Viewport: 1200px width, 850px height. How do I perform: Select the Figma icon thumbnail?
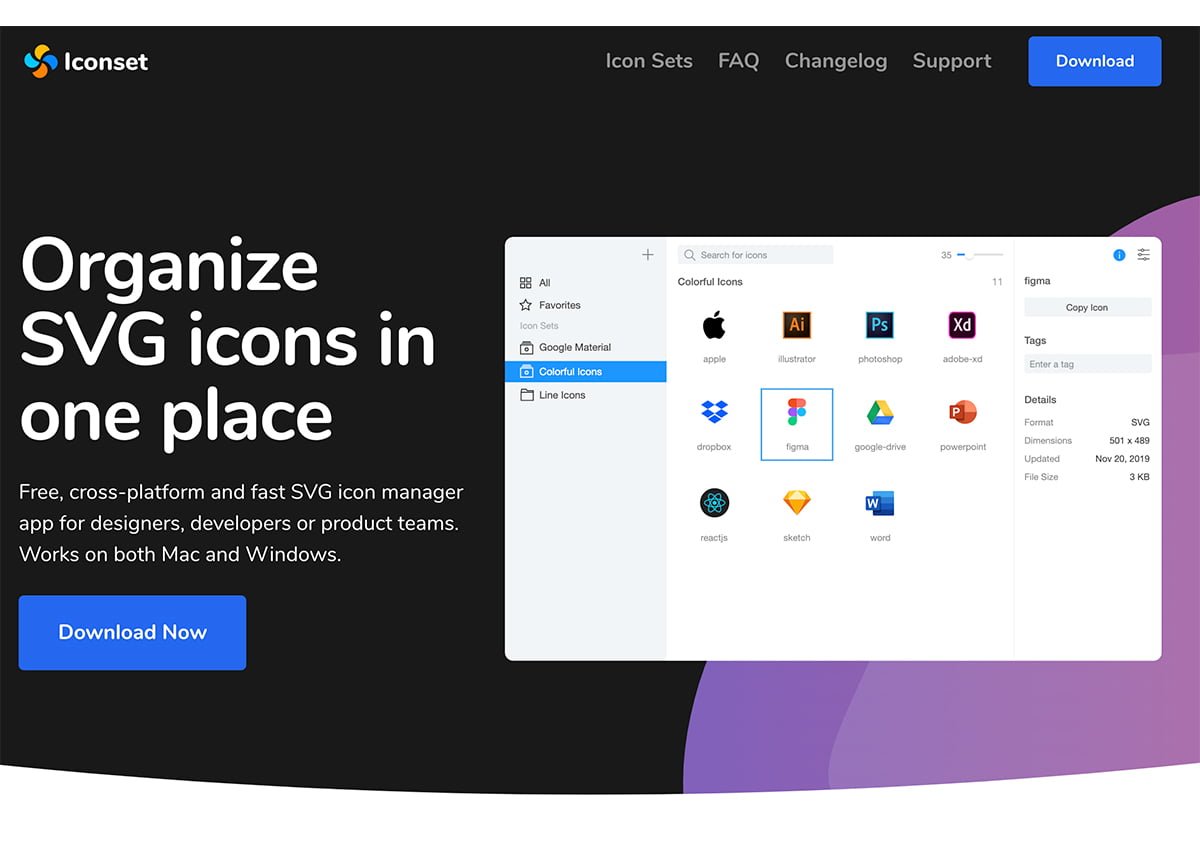[x=796, y=424]
